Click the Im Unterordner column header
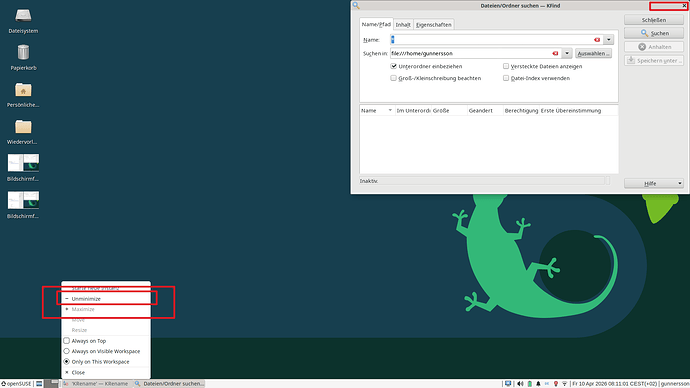Viewport: 690px width, 388px height. click(x=413, y=110)
